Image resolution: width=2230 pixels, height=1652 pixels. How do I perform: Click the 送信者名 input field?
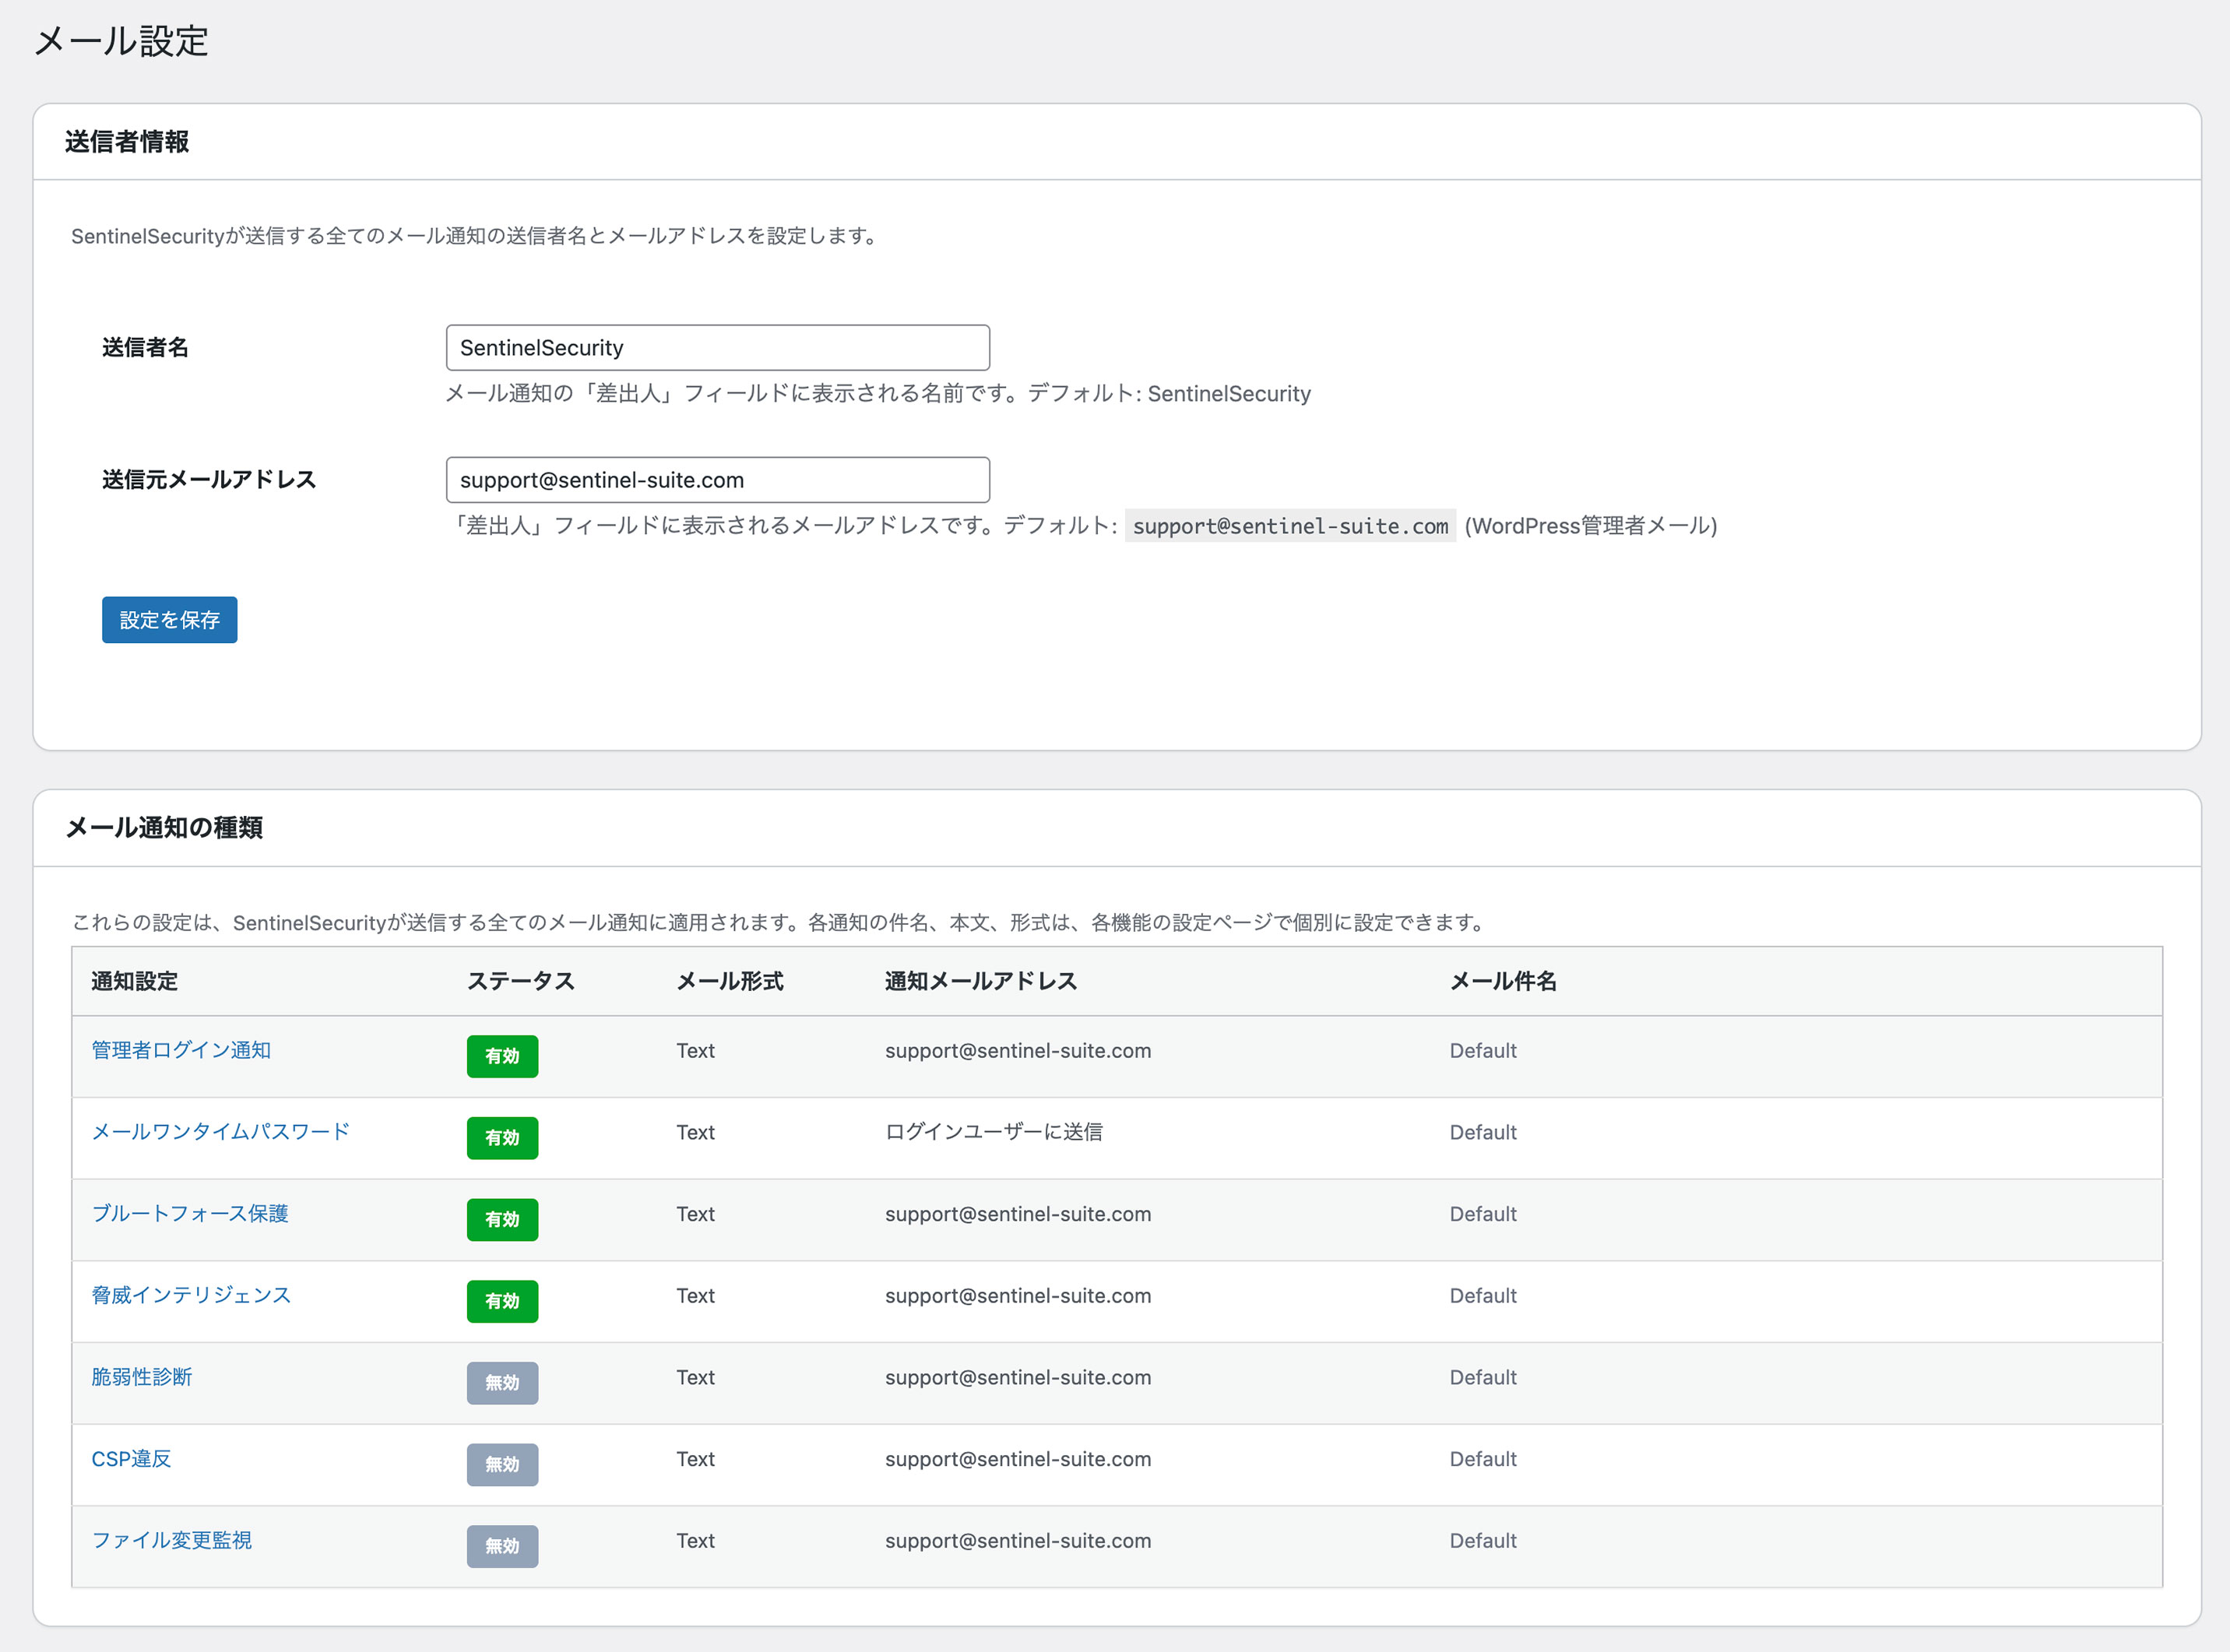[717, 347]
